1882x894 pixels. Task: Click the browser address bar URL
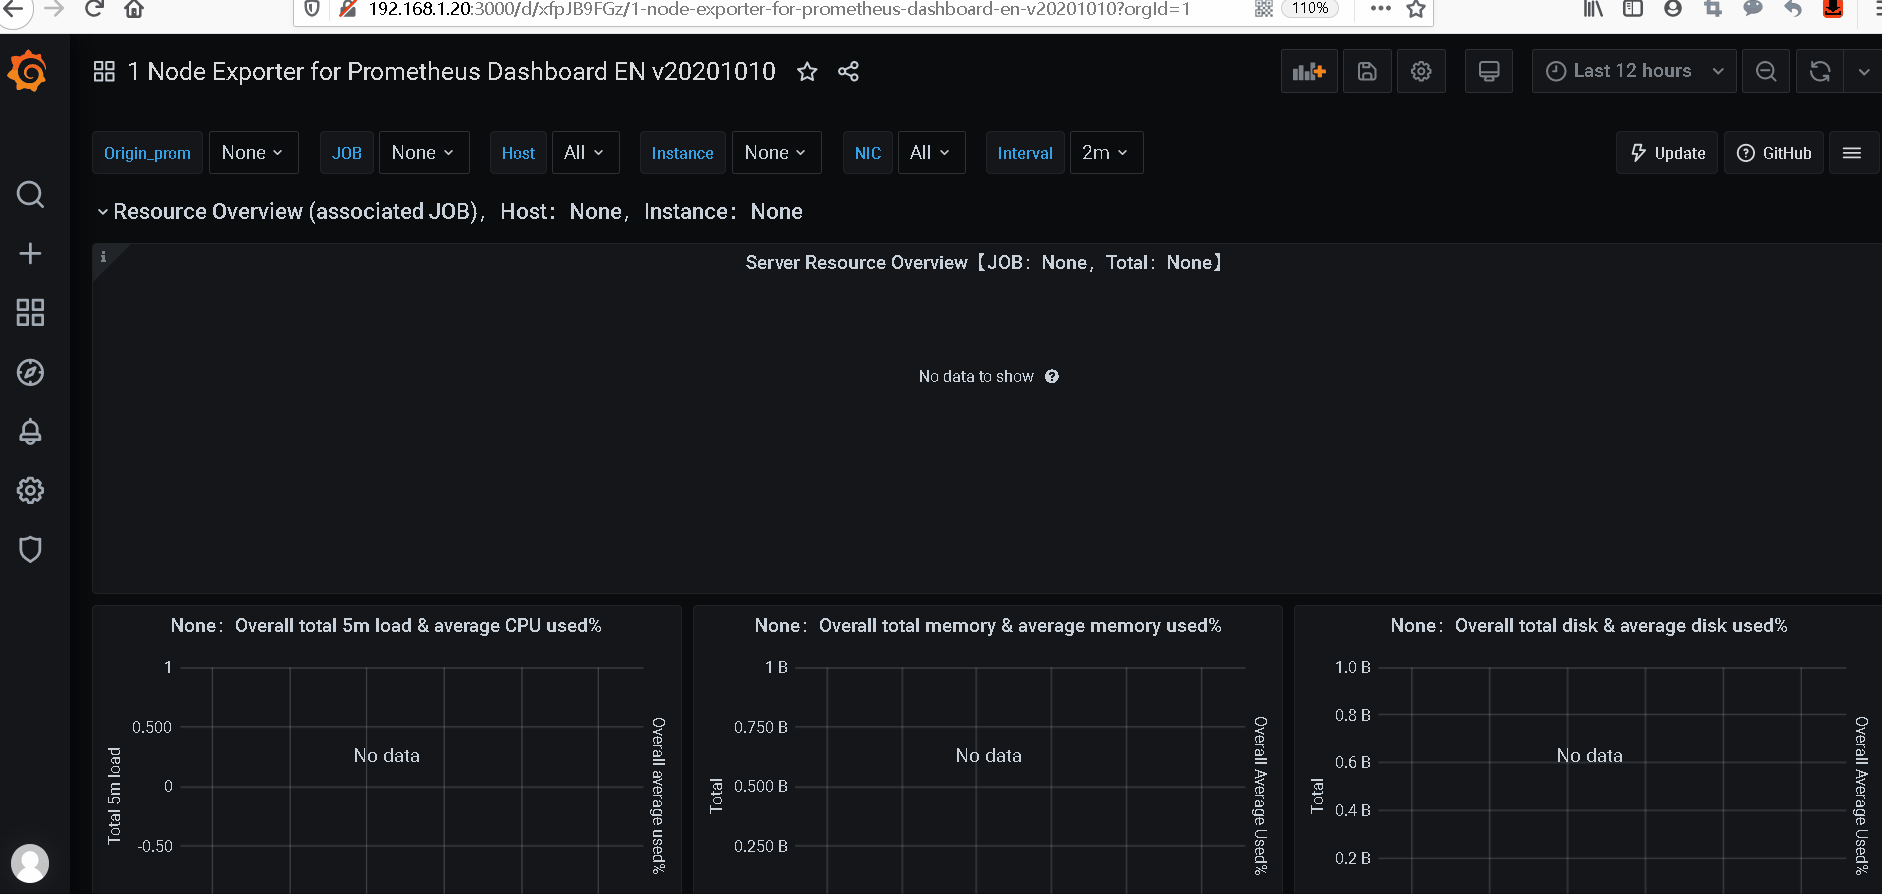(779, 9)
